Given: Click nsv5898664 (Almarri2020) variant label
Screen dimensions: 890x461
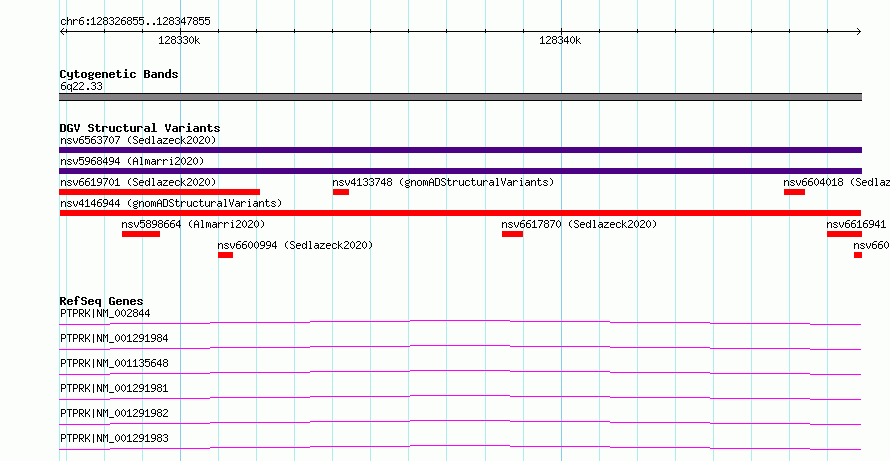Looking at the screenshot, I should [193, 224].
